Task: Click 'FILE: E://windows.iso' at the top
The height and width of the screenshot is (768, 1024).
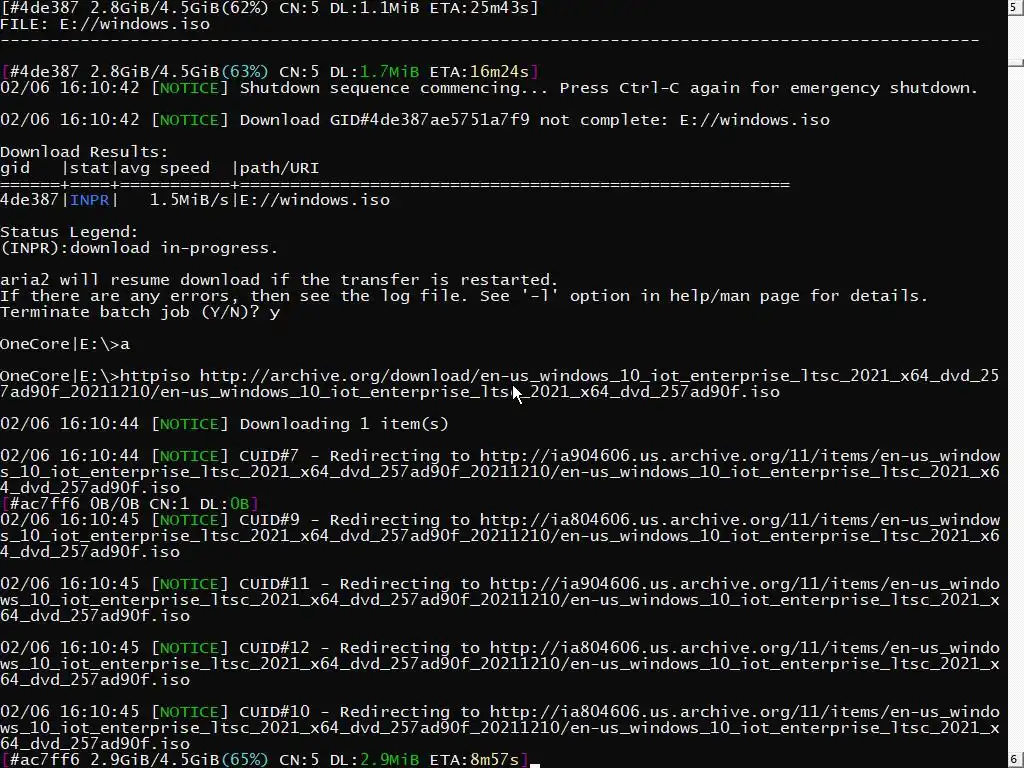Action: tap(105, 24)
